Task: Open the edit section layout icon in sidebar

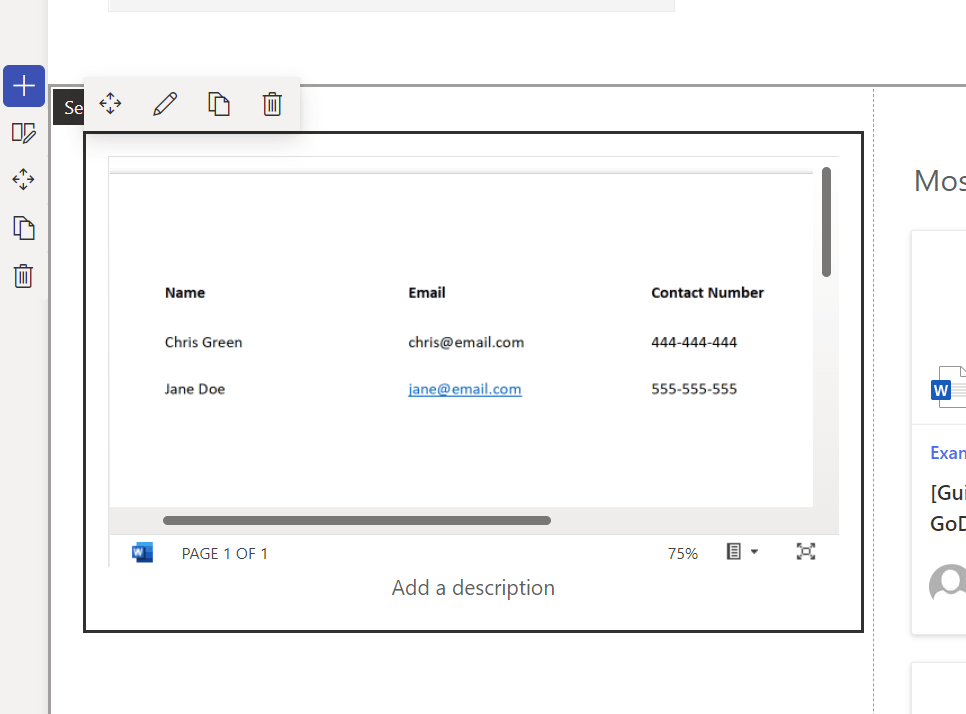Action: (23, 133)
